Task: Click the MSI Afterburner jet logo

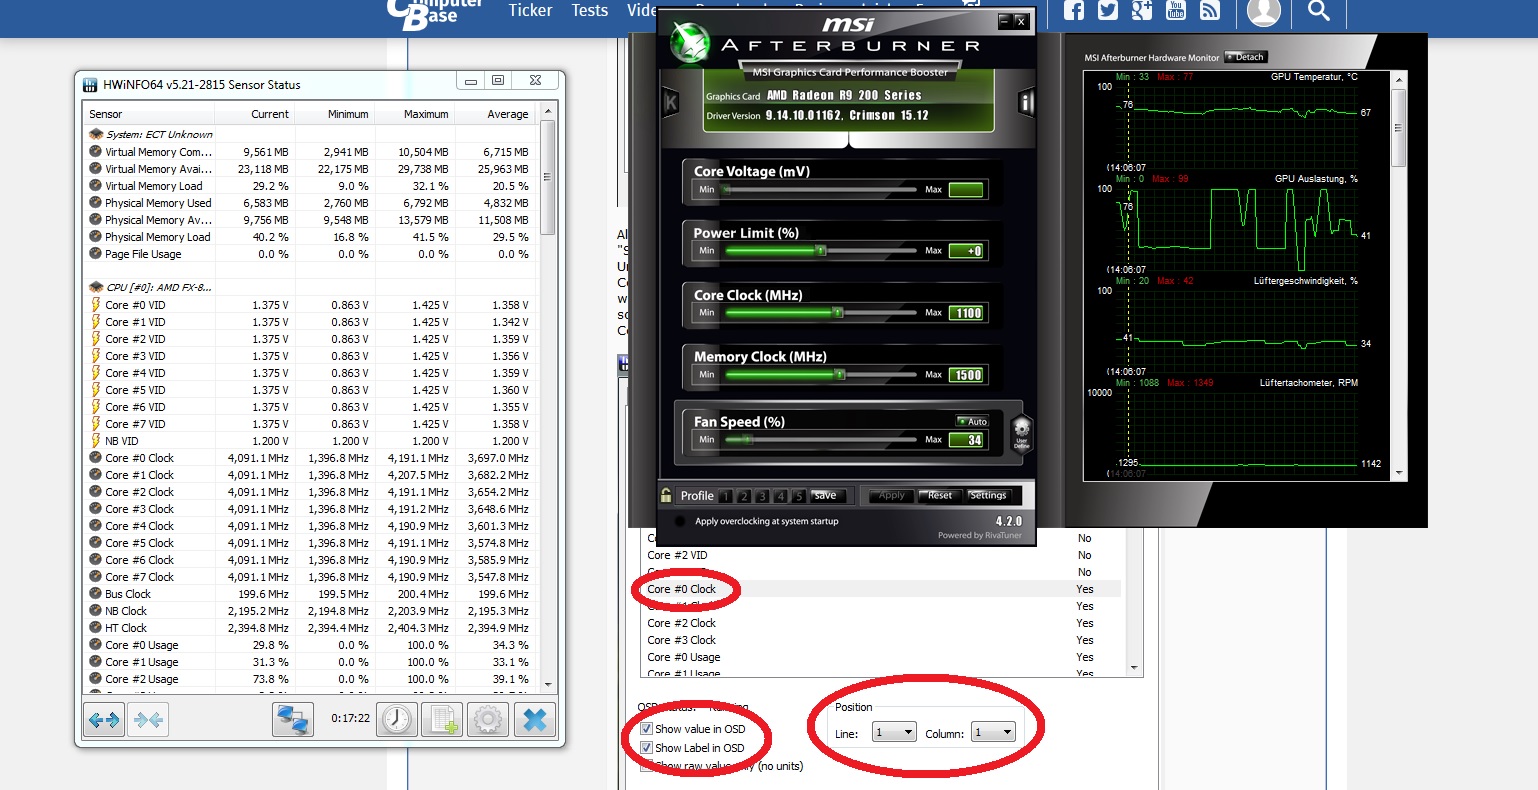Action: tap(690, 41)
